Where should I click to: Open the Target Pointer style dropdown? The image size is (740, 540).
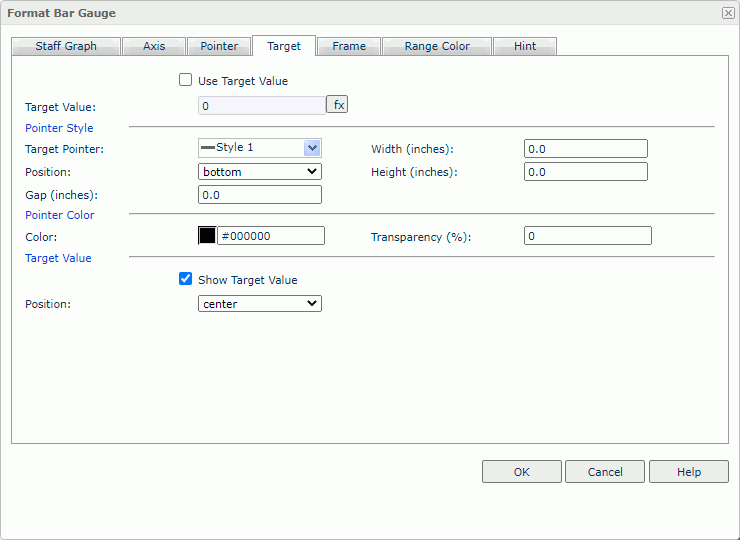pyautogui.click(x=312, y=148)
